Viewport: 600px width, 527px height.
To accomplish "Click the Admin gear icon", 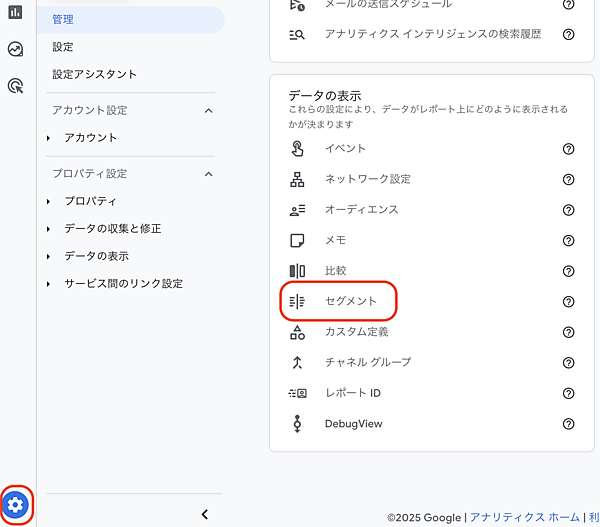I will click(x=16, y=504).
